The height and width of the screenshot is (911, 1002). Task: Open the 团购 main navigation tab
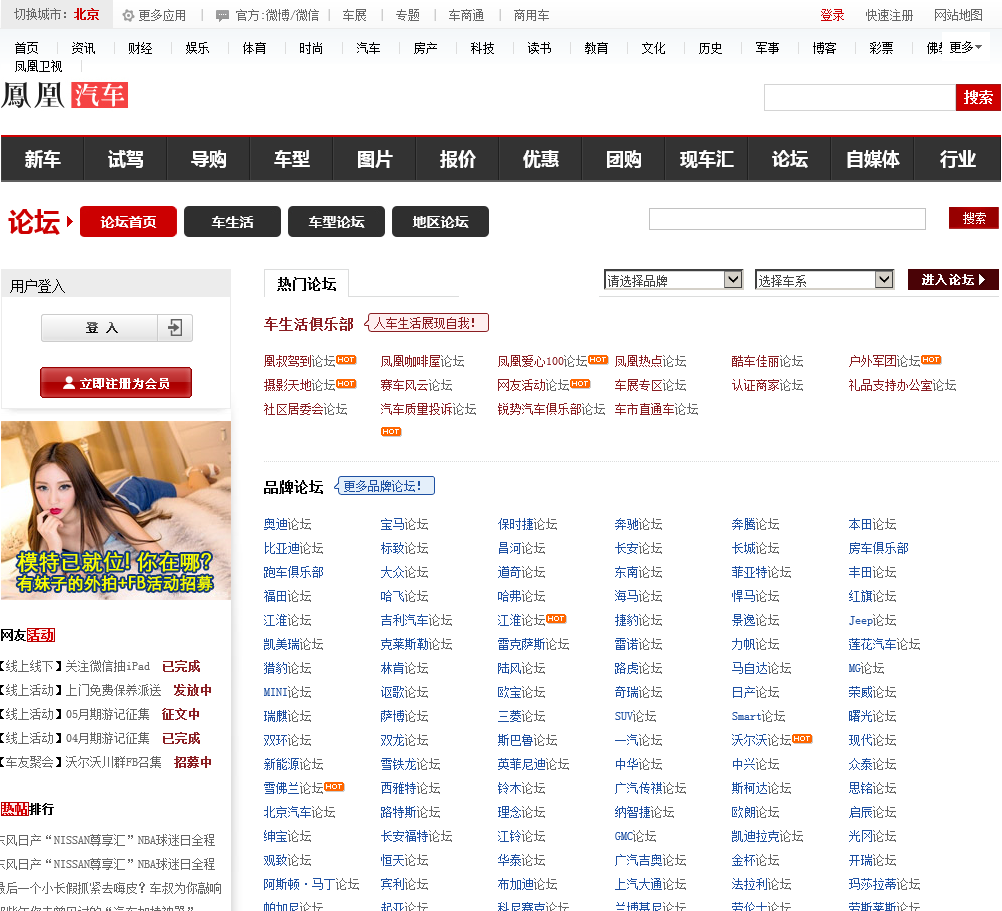click(x=624, y=159)
